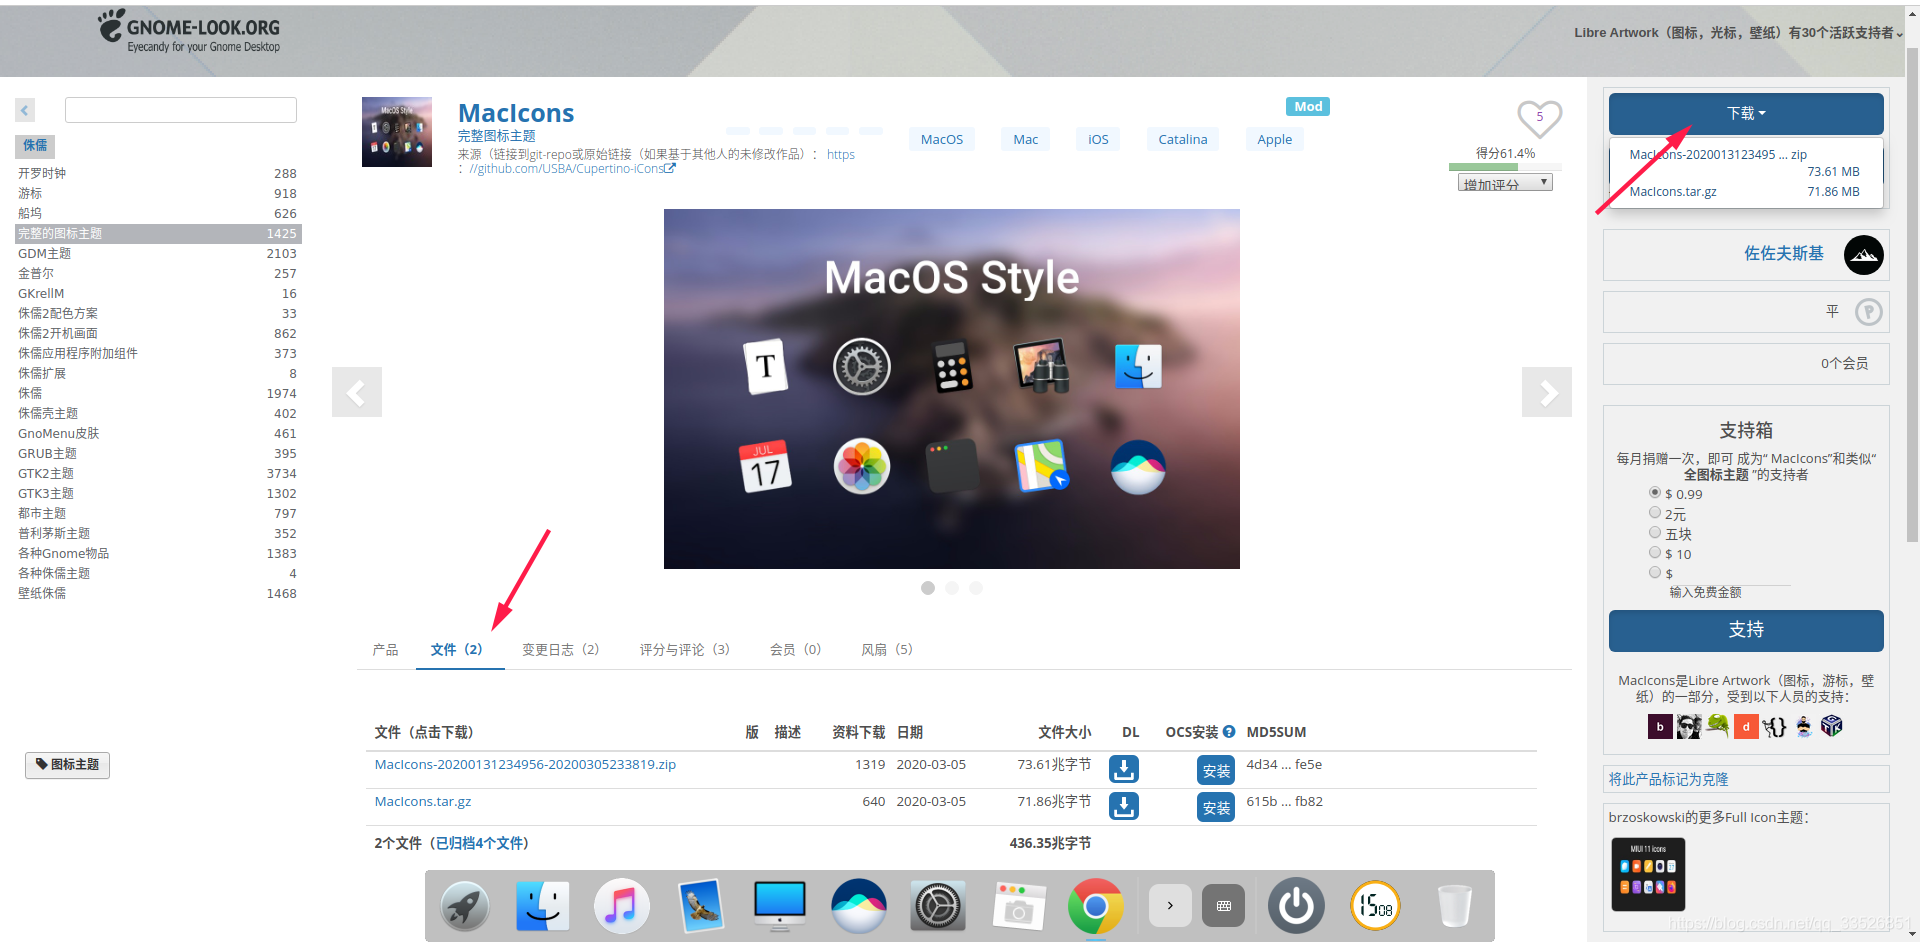Click the download icon for MacIcons zip
1920x942 pixels.
pyautogui.click(x=1124, y=769)
